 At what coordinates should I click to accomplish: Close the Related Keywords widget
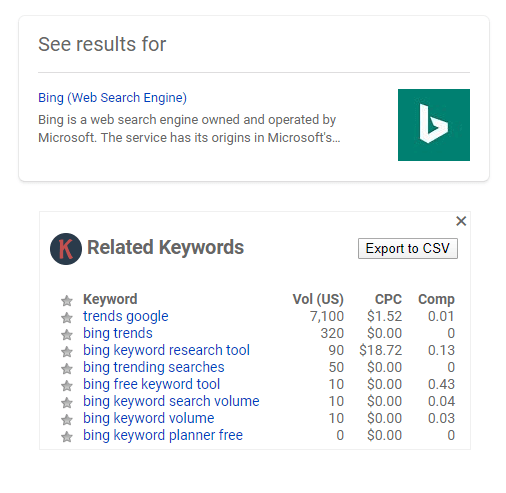(x=461, y=221)
